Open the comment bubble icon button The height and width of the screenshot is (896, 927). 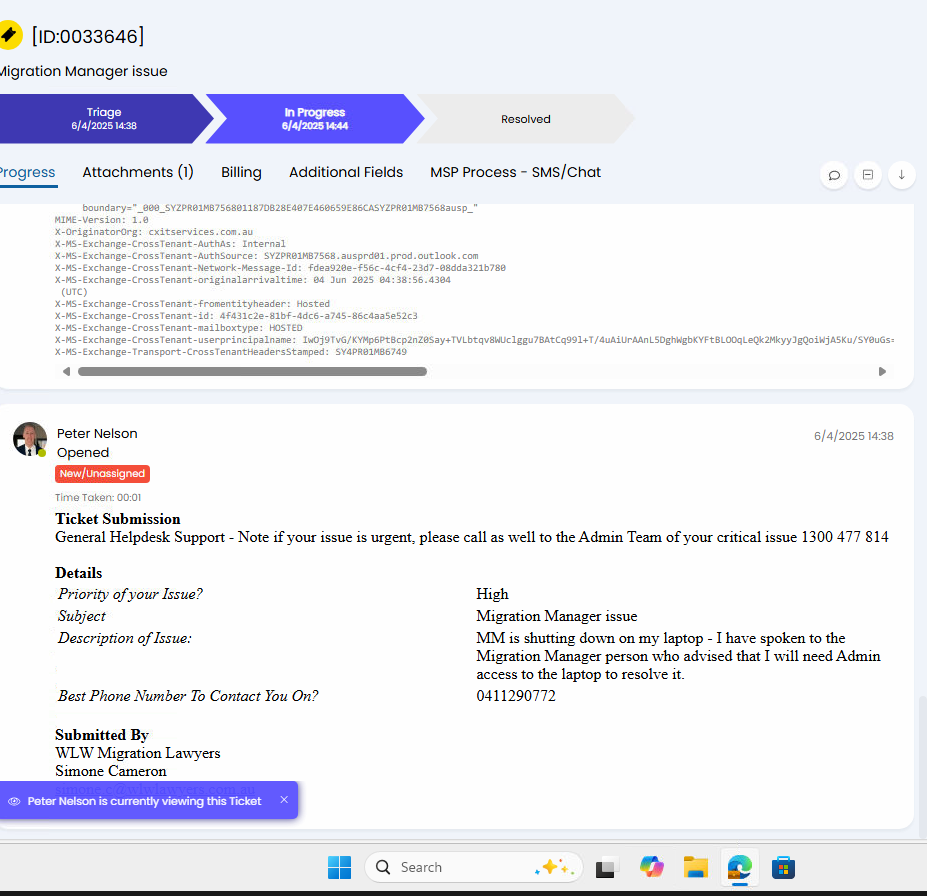pos(834,175)
